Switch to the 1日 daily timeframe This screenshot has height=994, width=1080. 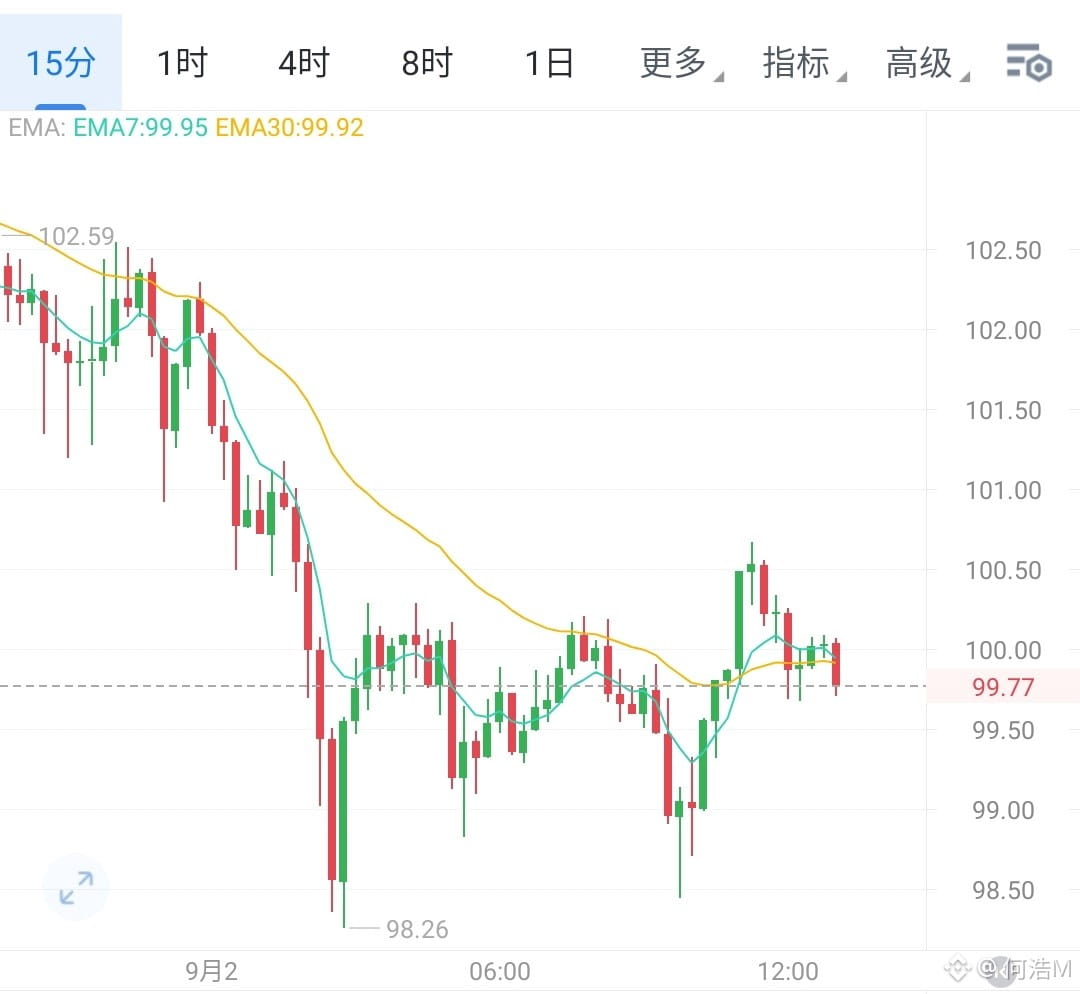point(549,63)
